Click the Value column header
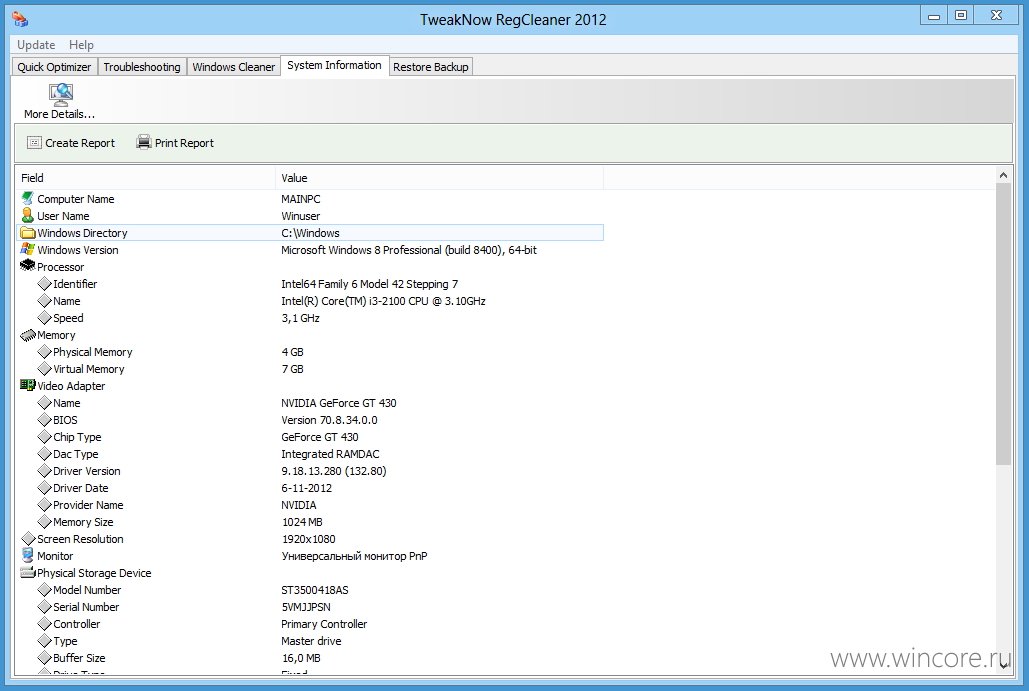1029x691 pixels. point(439,178)
